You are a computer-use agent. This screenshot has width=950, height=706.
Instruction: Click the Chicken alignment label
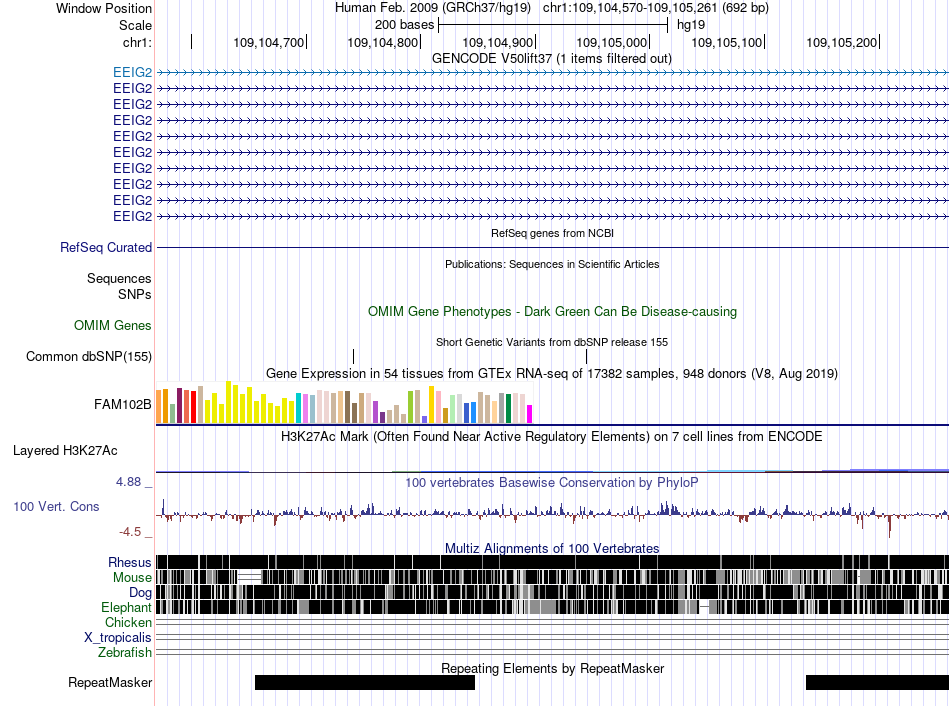click(128, 622)
